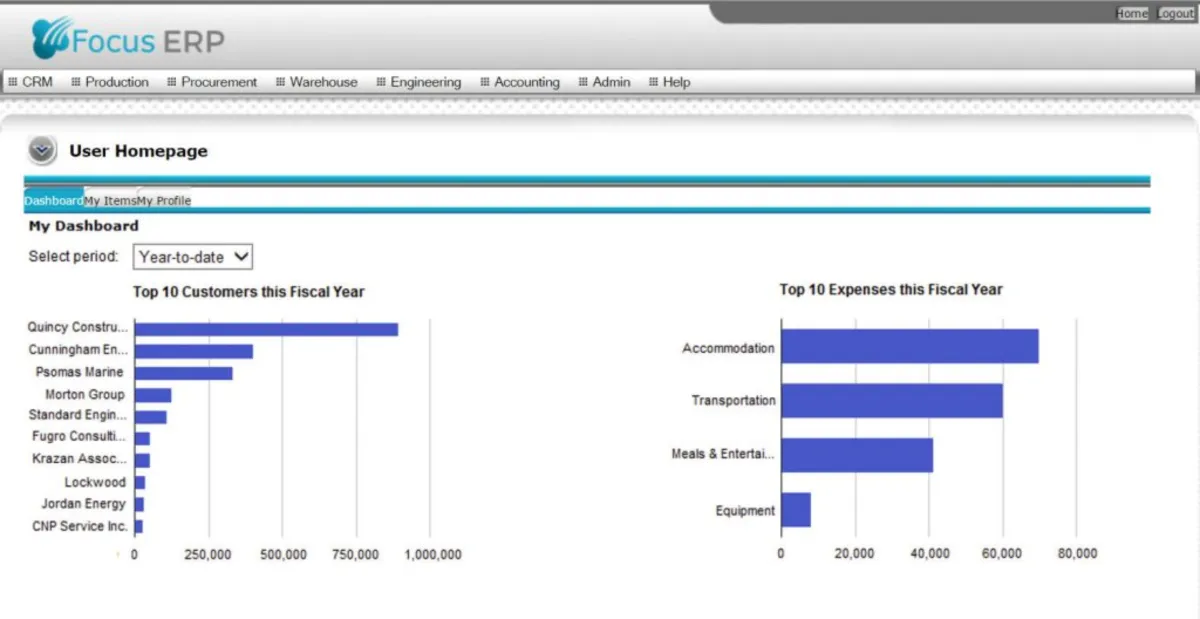Open the Admin menu
This screenshot has width=1200, height=619.
[x=605, y=82]
